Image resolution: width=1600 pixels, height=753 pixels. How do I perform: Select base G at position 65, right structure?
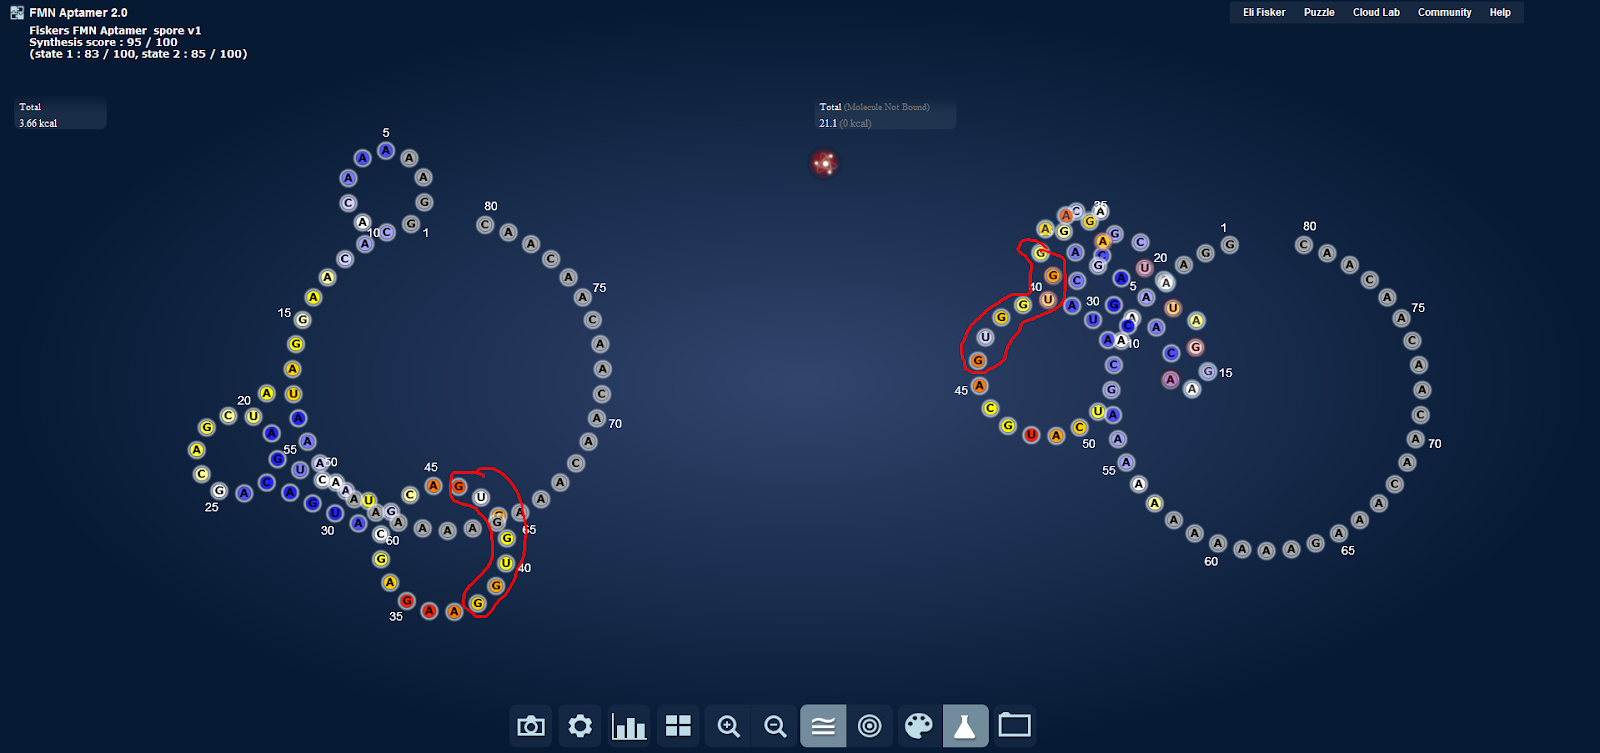click(x=1316, y=543)
